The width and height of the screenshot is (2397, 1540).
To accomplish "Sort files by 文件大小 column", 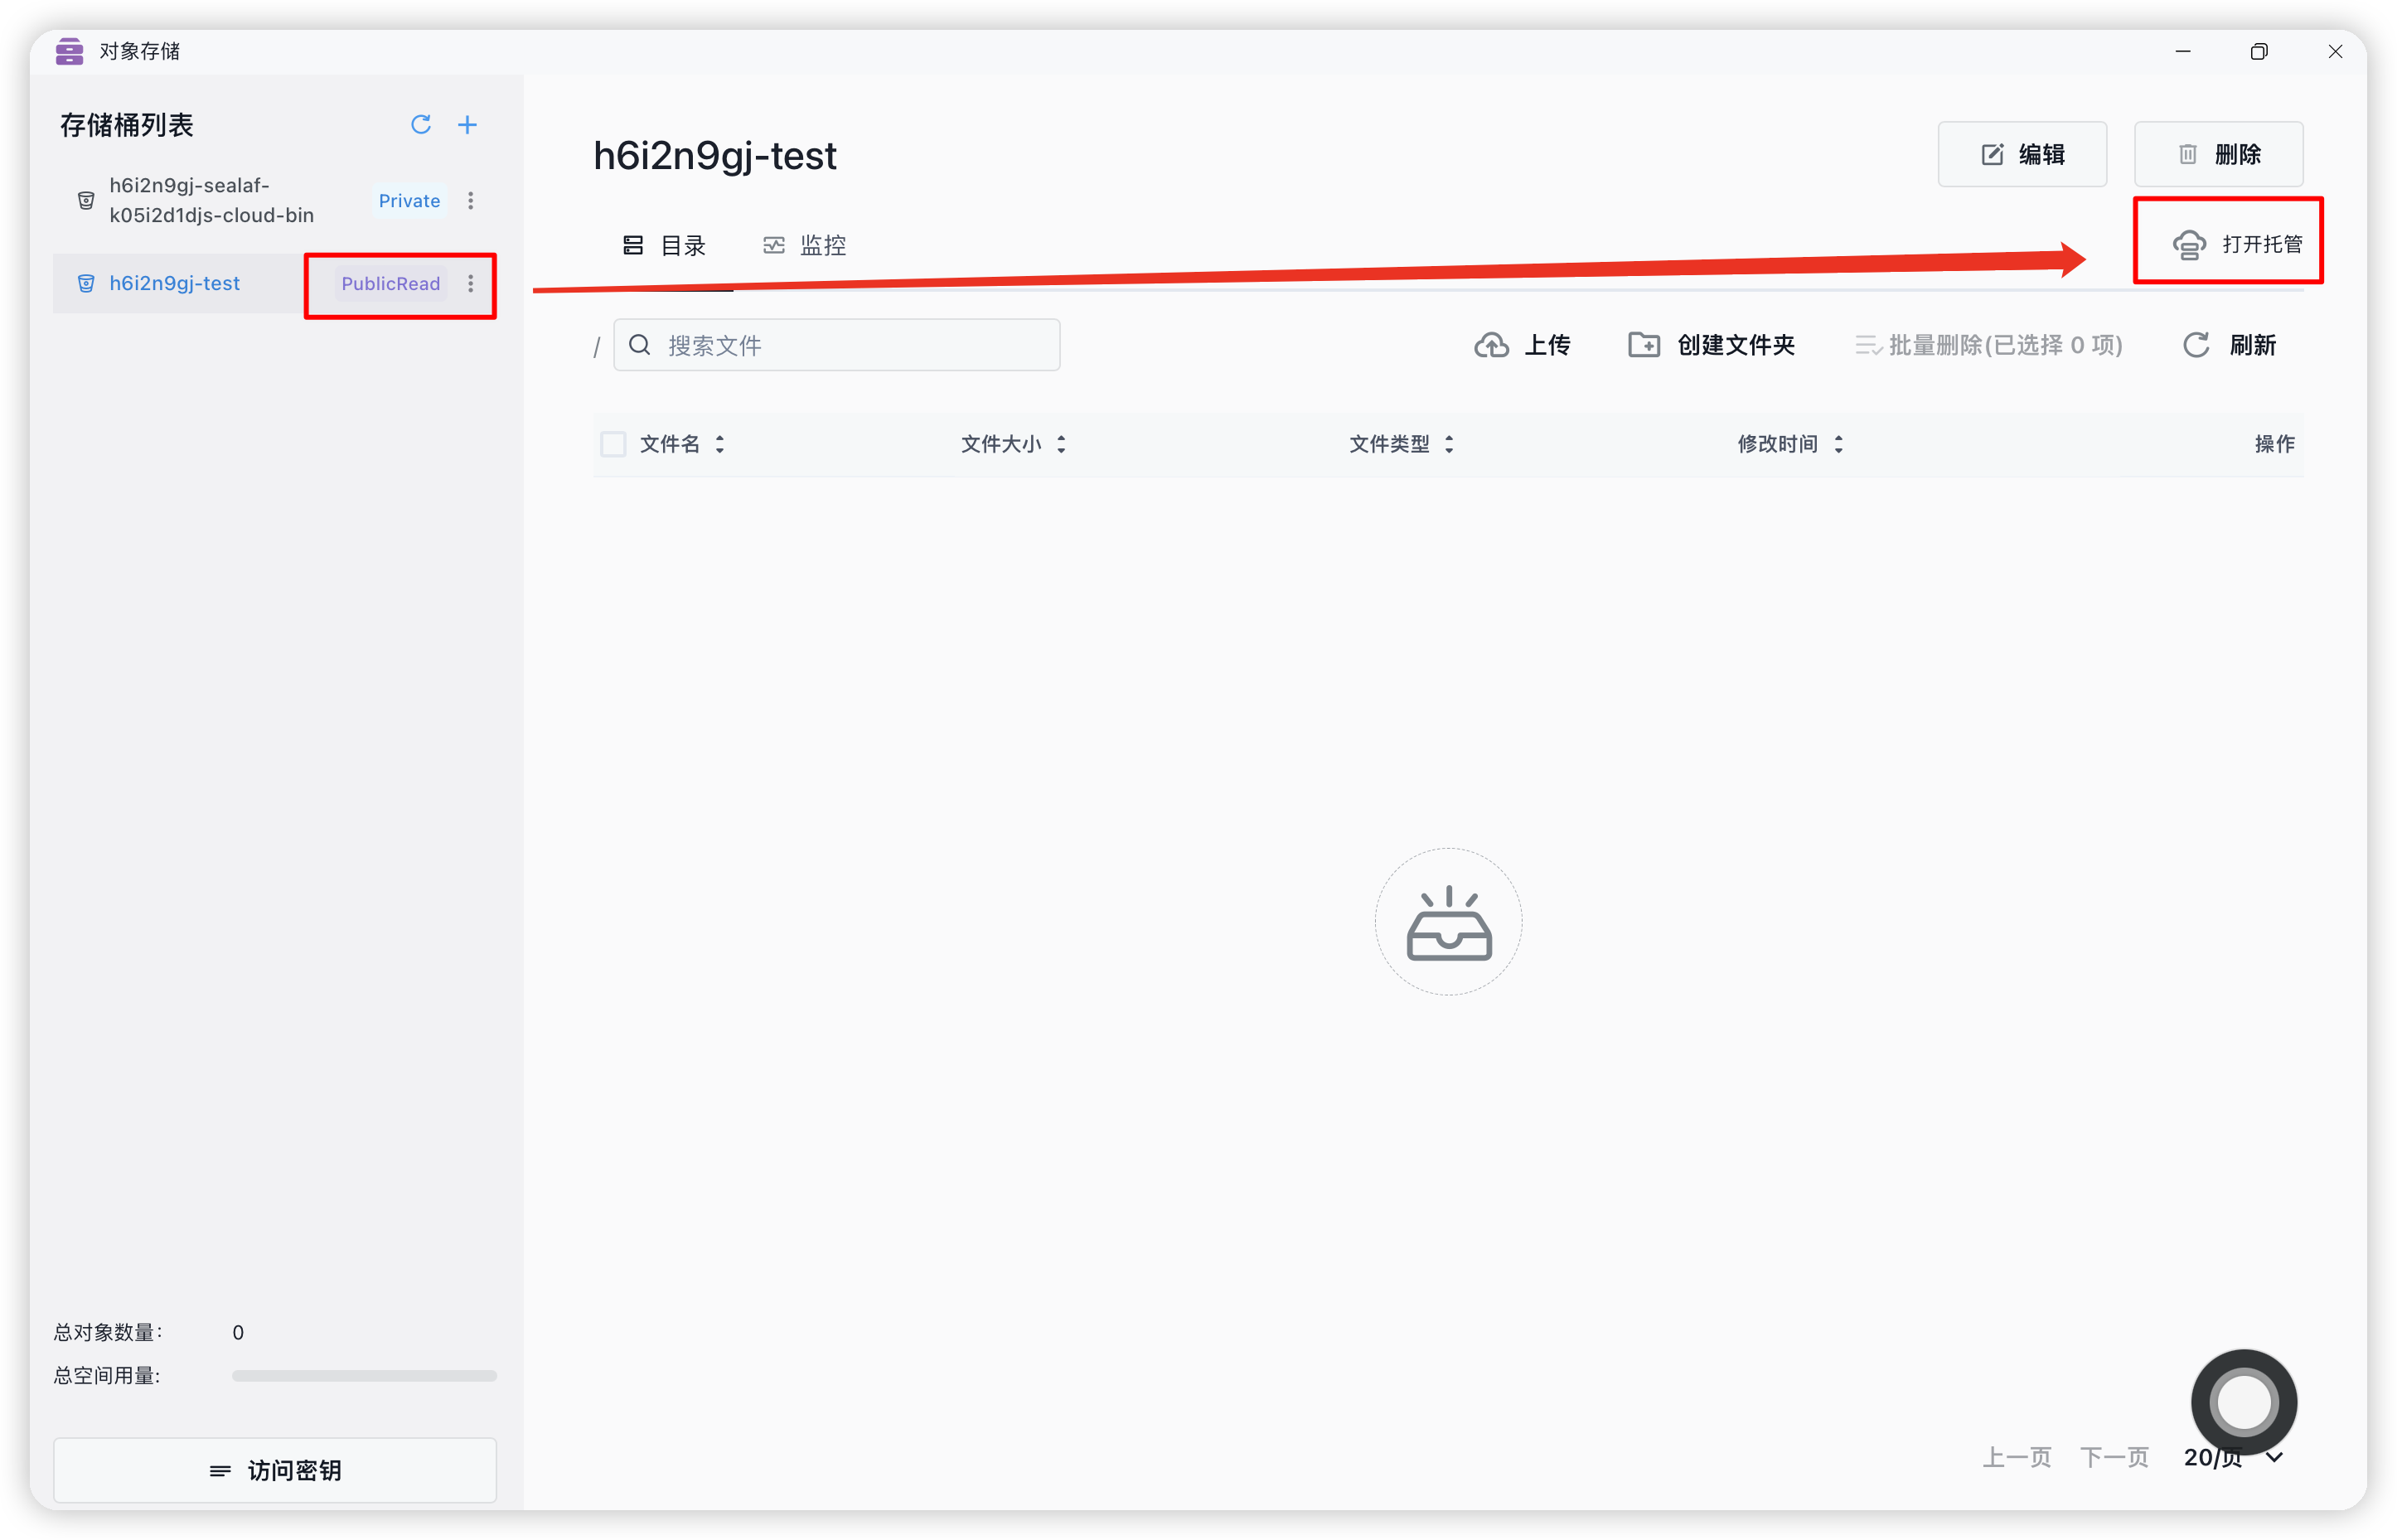I will click(1061, 444).
